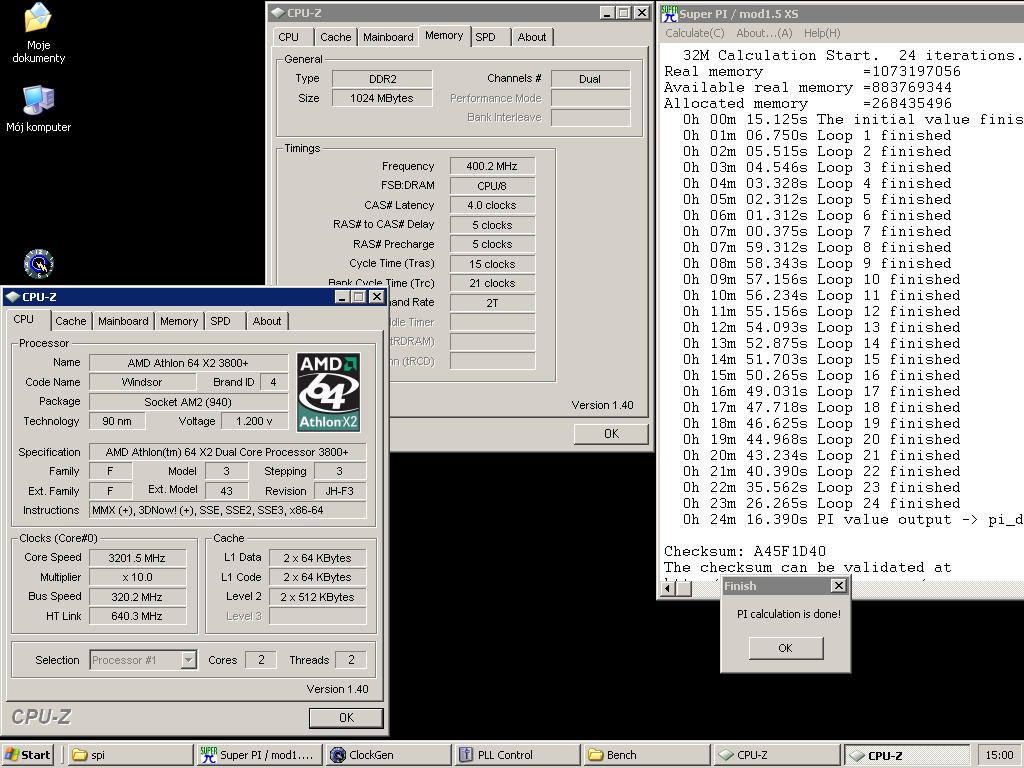The width and height of the screenshot is (1024, 768).
Task: Open the Processor #1 selection dropdown
Action: click(x=188, y=660)
